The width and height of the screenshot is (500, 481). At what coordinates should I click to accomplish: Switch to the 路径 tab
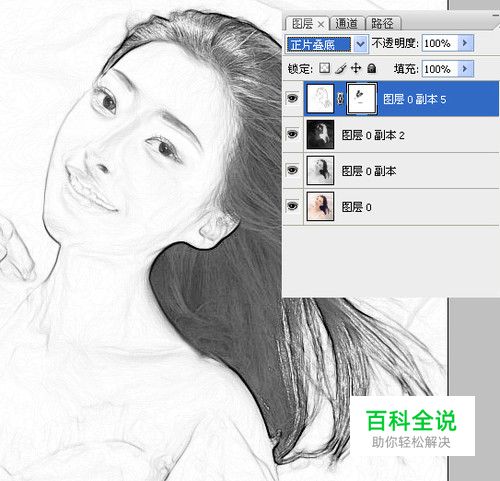(x=383, y=24)
